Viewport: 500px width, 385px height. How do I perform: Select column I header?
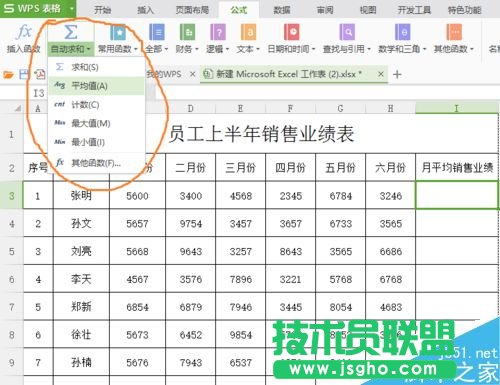pos(457,108)
